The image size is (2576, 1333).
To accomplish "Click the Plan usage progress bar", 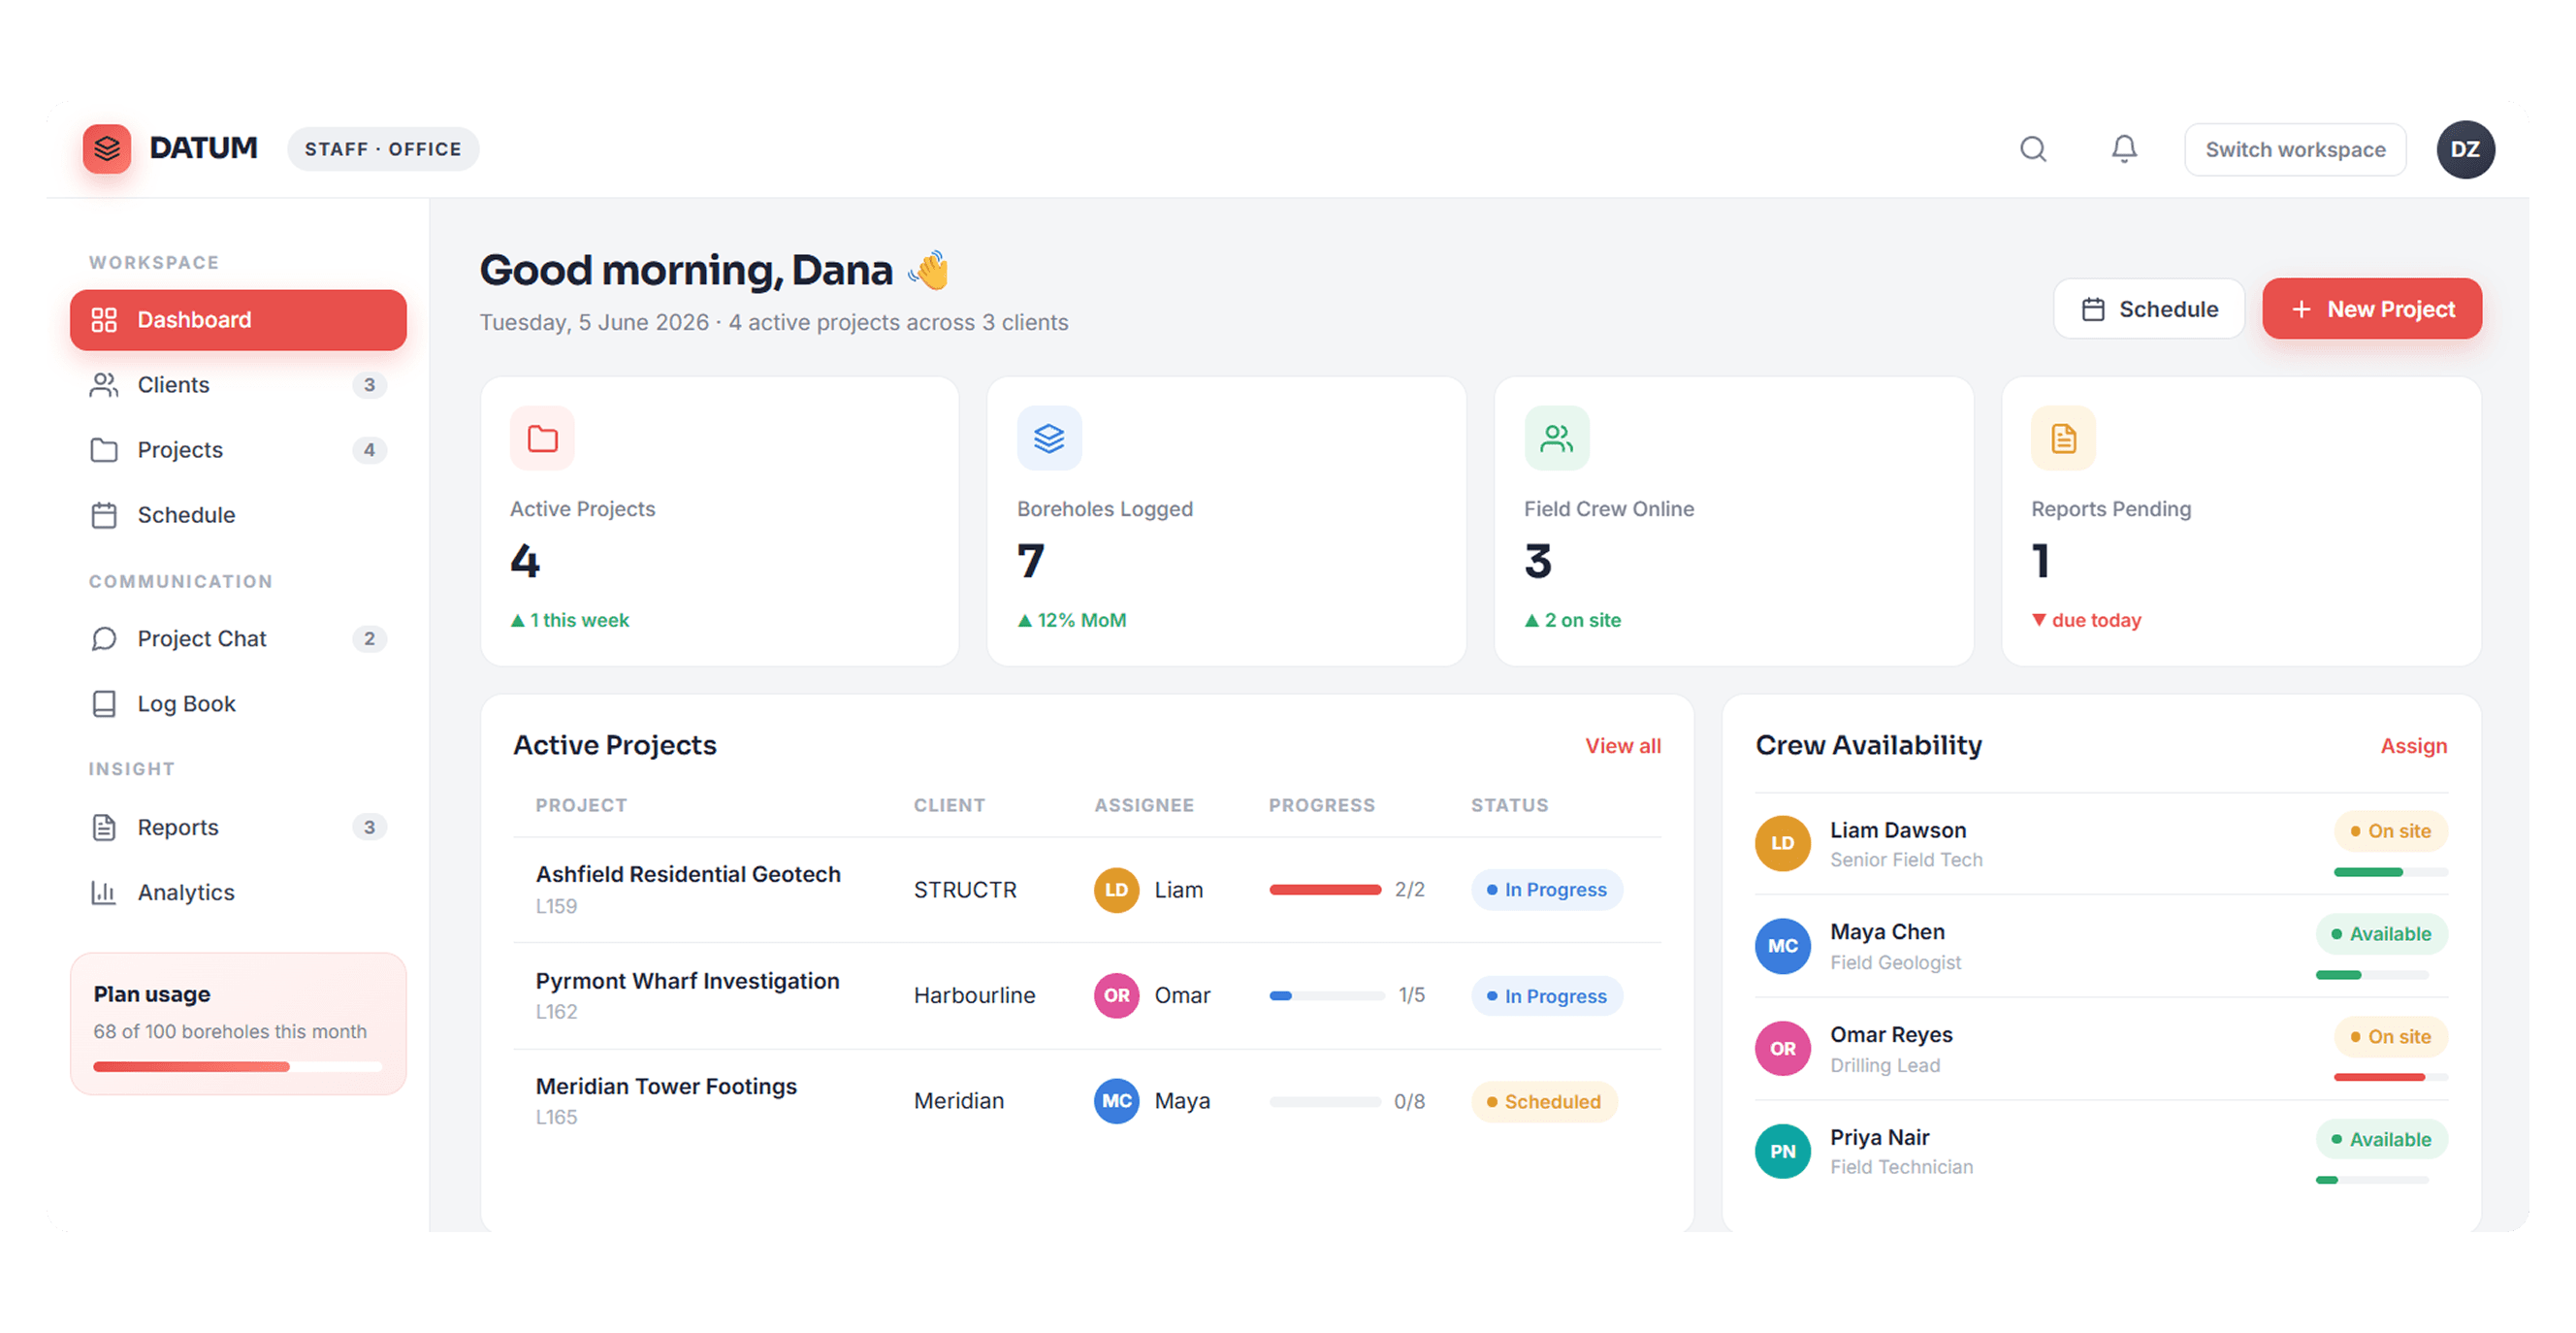I will click(x=238, y=1067).
